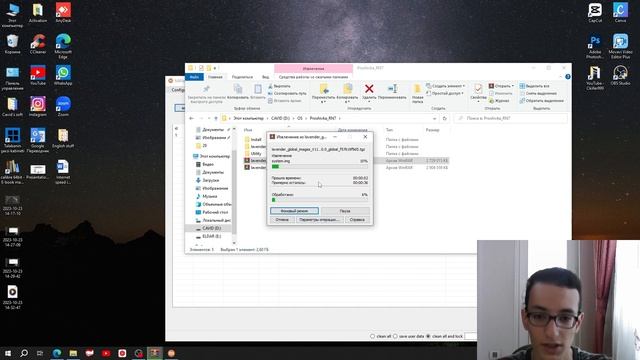This screenshot has height=360, width=640.
Task: Open the OBS Studio desktop shortcut
Action: [620, 76]
